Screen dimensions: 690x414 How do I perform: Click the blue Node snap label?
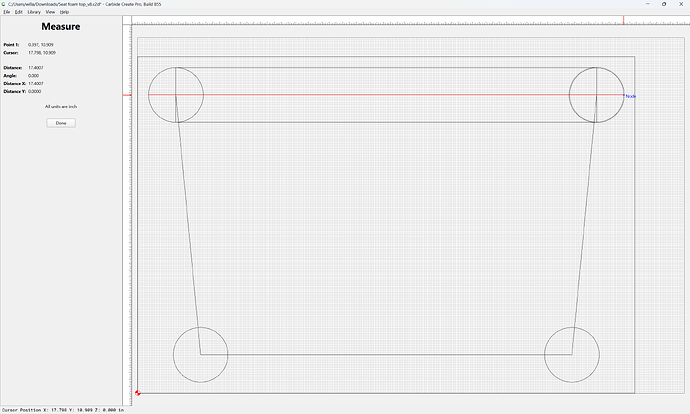(x=631, y=96)
